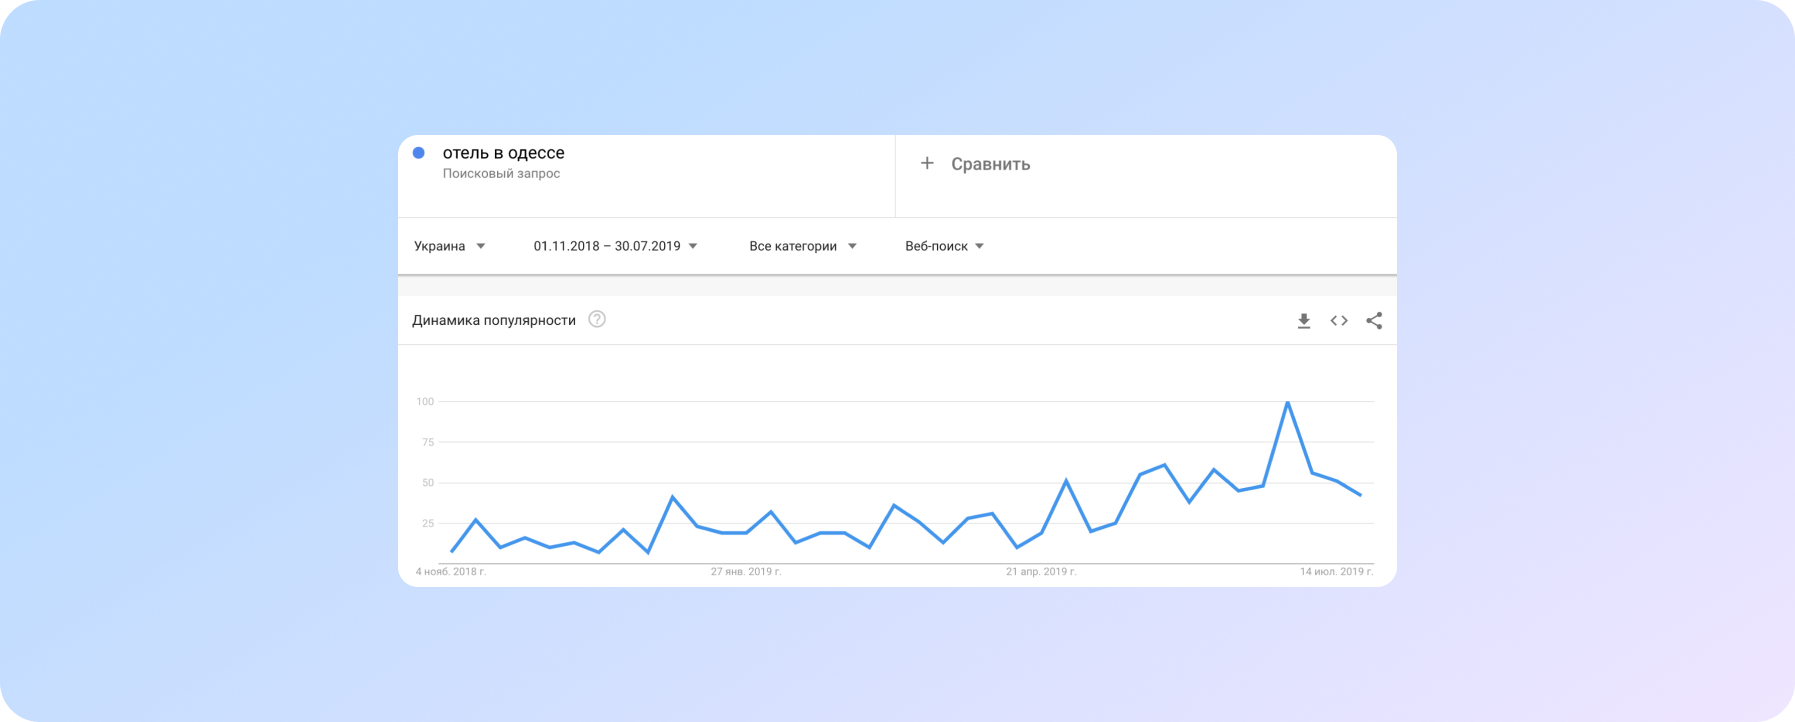The image size is (1795, 722).
Task: Click the 75 value on the y-axis
Action: 428,442
